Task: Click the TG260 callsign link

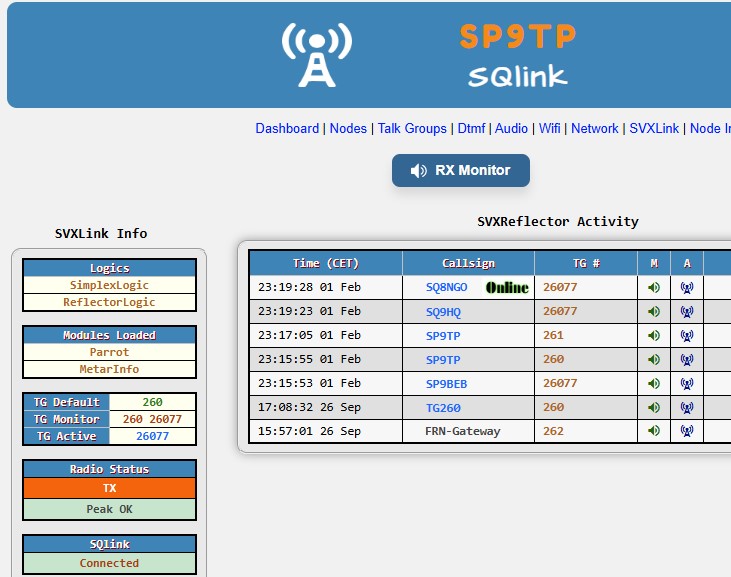Action: coord(443,407)
